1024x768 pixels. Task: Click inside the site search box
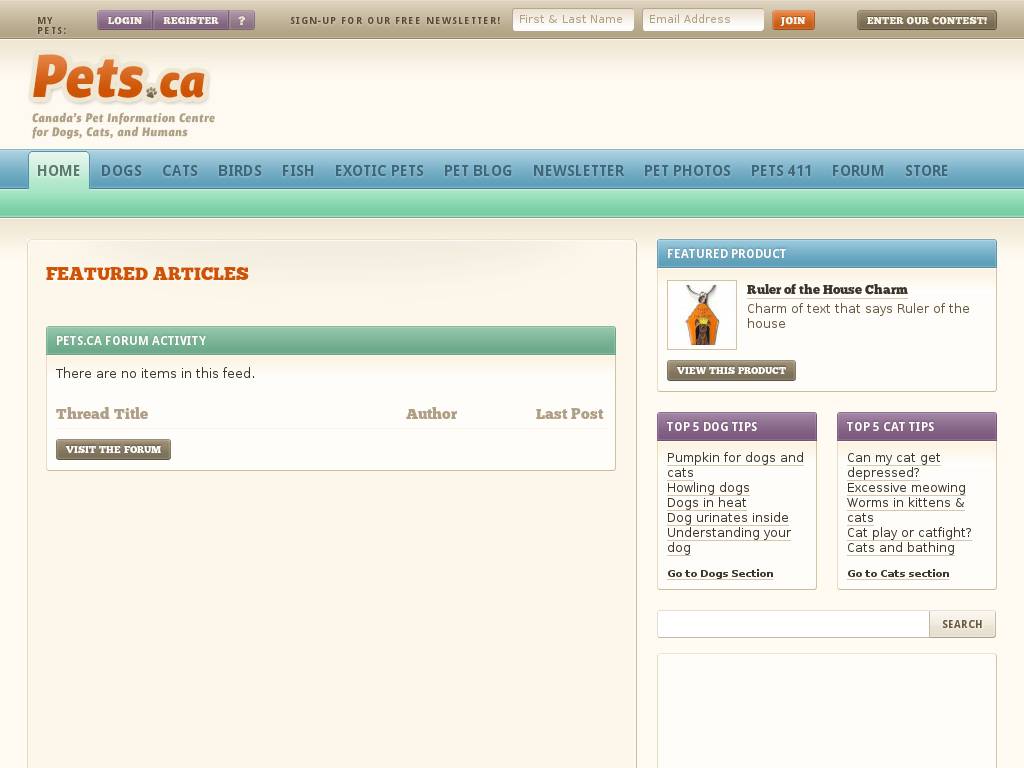[x=792, y=624]
